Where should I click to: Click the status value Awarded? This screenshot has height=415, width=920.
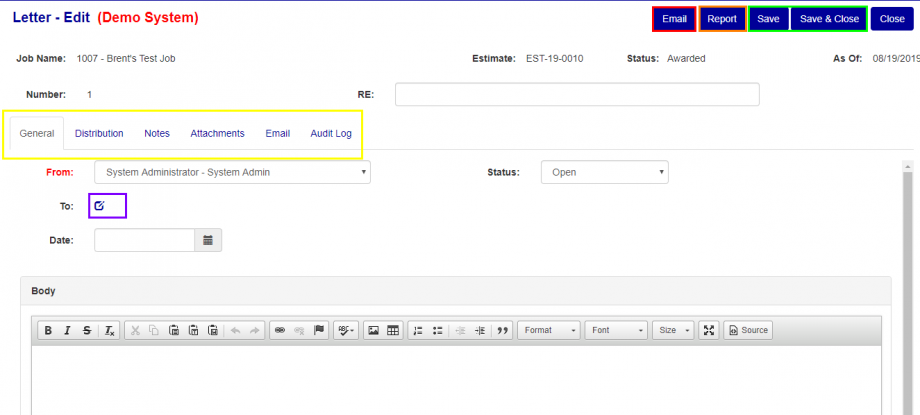pyautogui.click(x=686, y=59)
